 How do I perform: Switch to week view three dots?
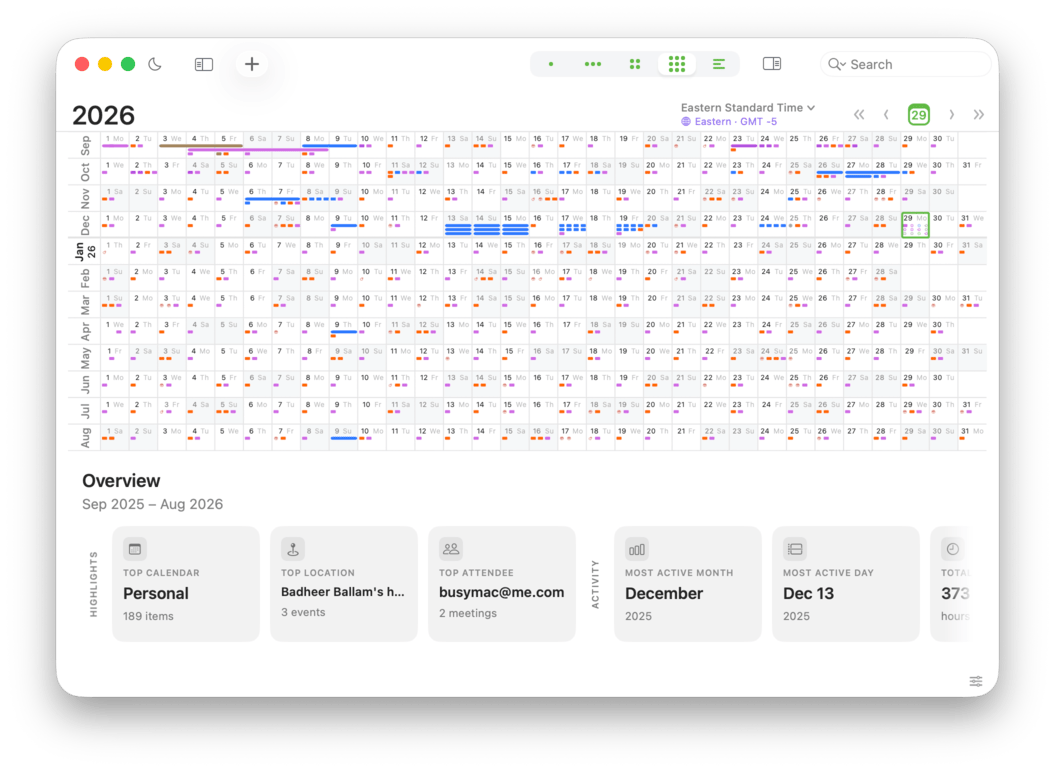click(x=593, y=64)
